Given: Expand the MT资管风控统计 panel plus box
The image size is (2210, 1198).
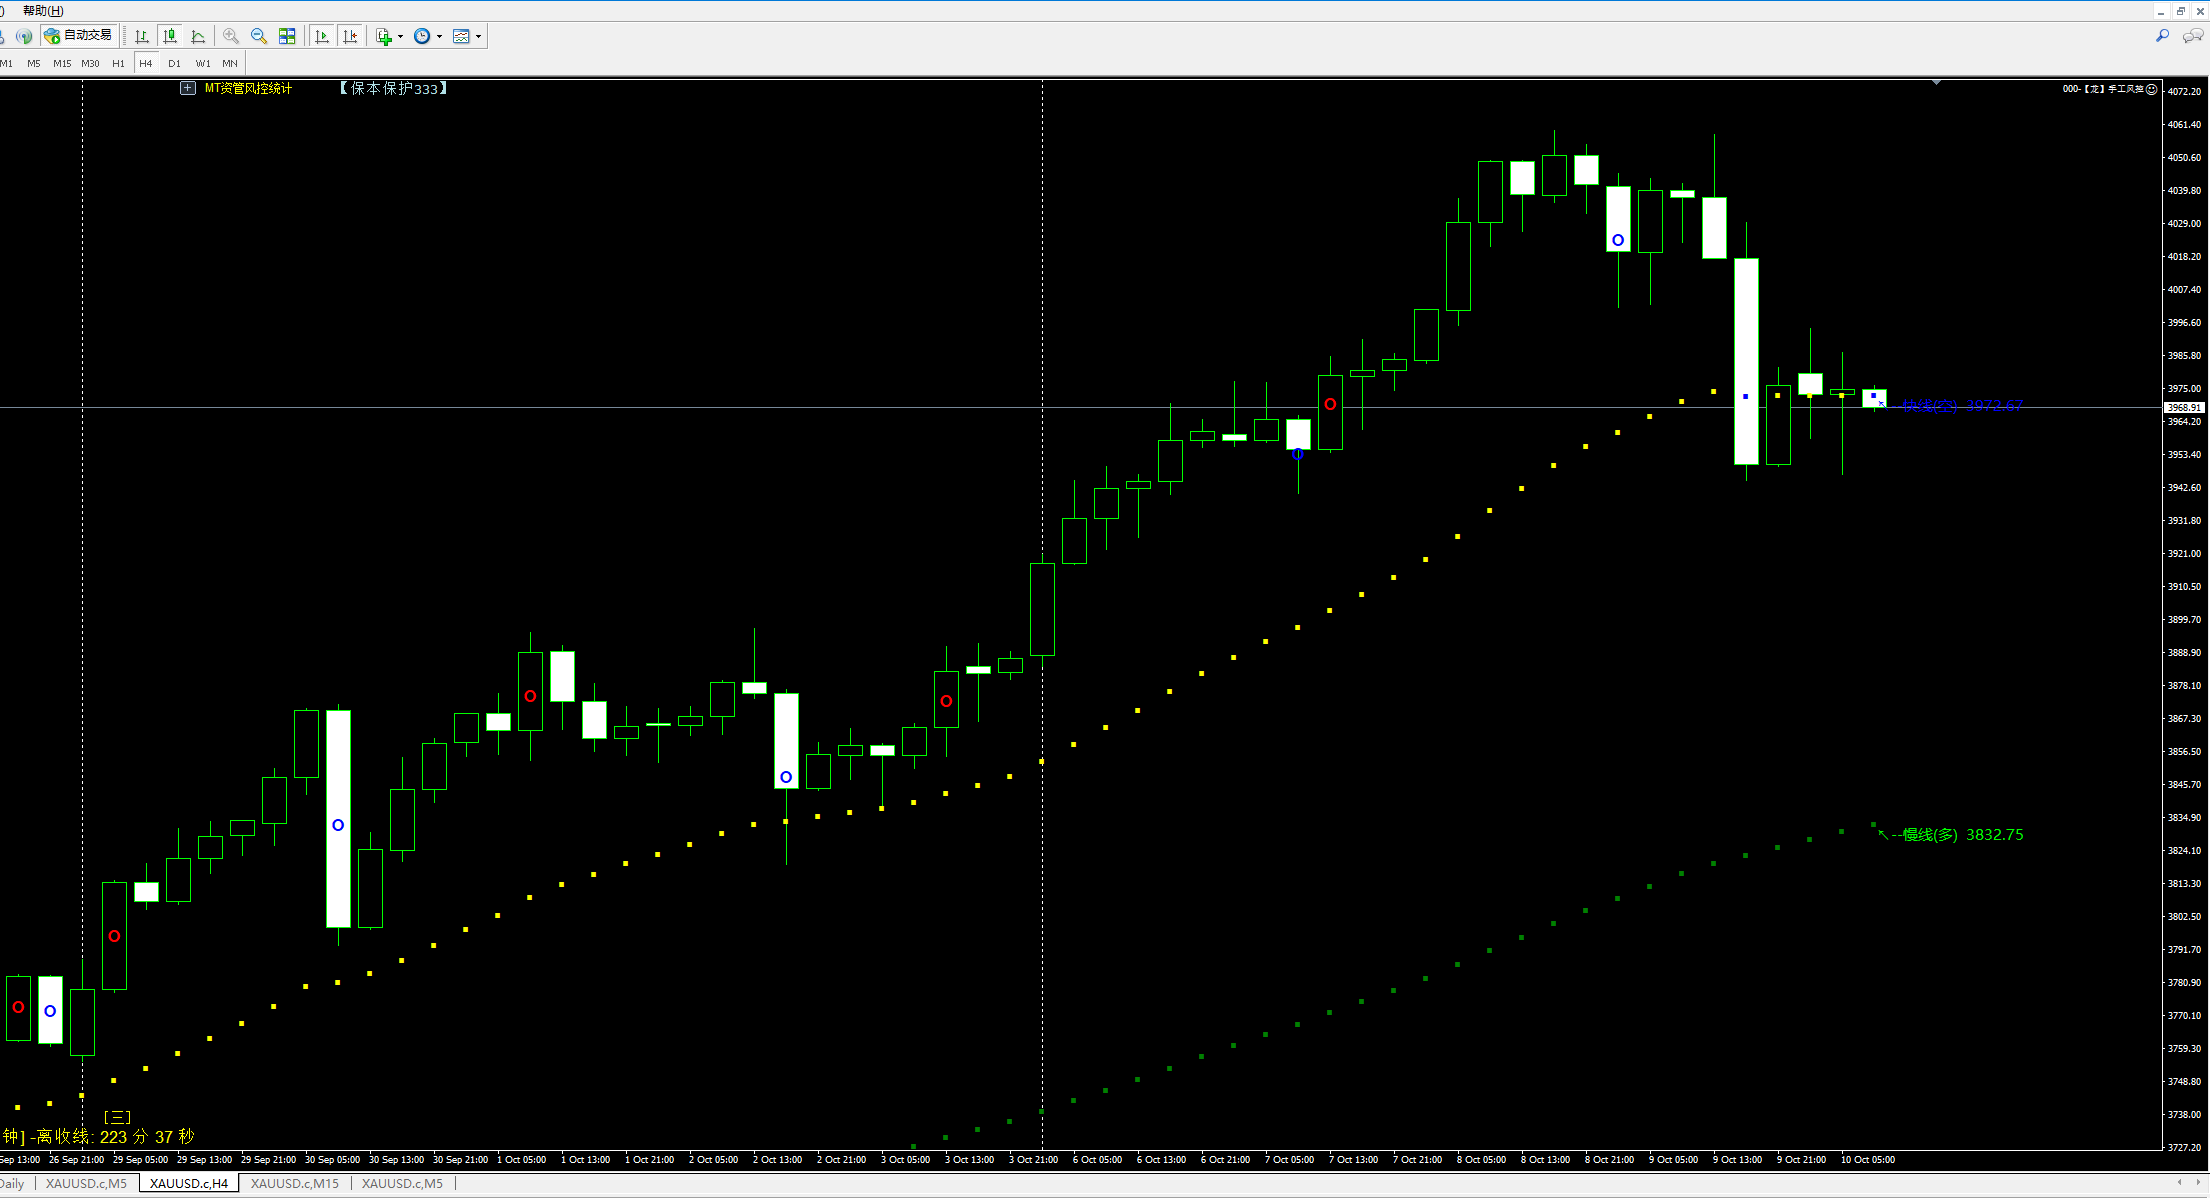Looking at the screenshot, I should coord(187,88).
